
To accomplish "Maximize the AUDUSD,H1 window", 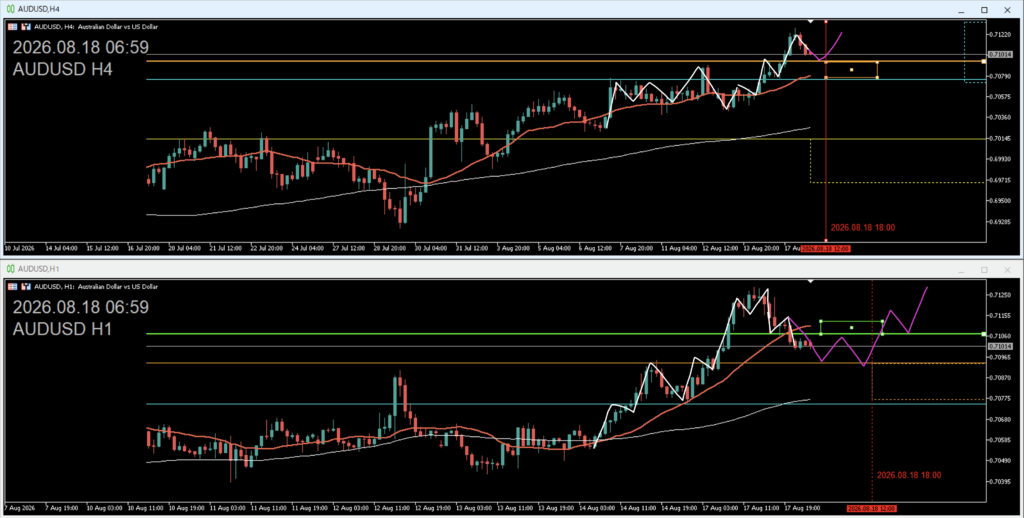I will click(x=984, y=270).
